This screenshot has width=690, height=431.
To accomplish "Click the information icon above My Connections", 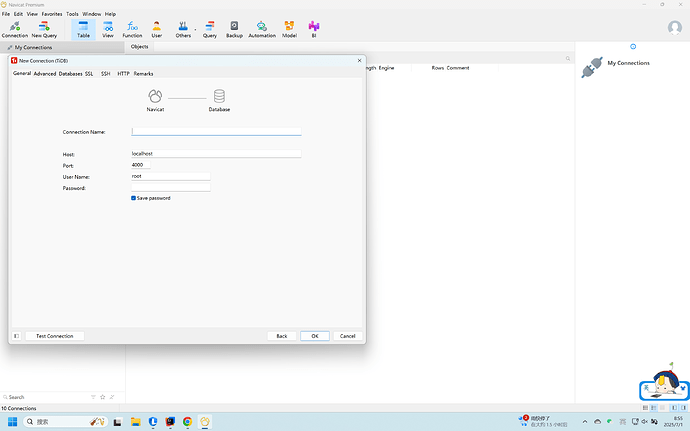I will coord(633,46).
